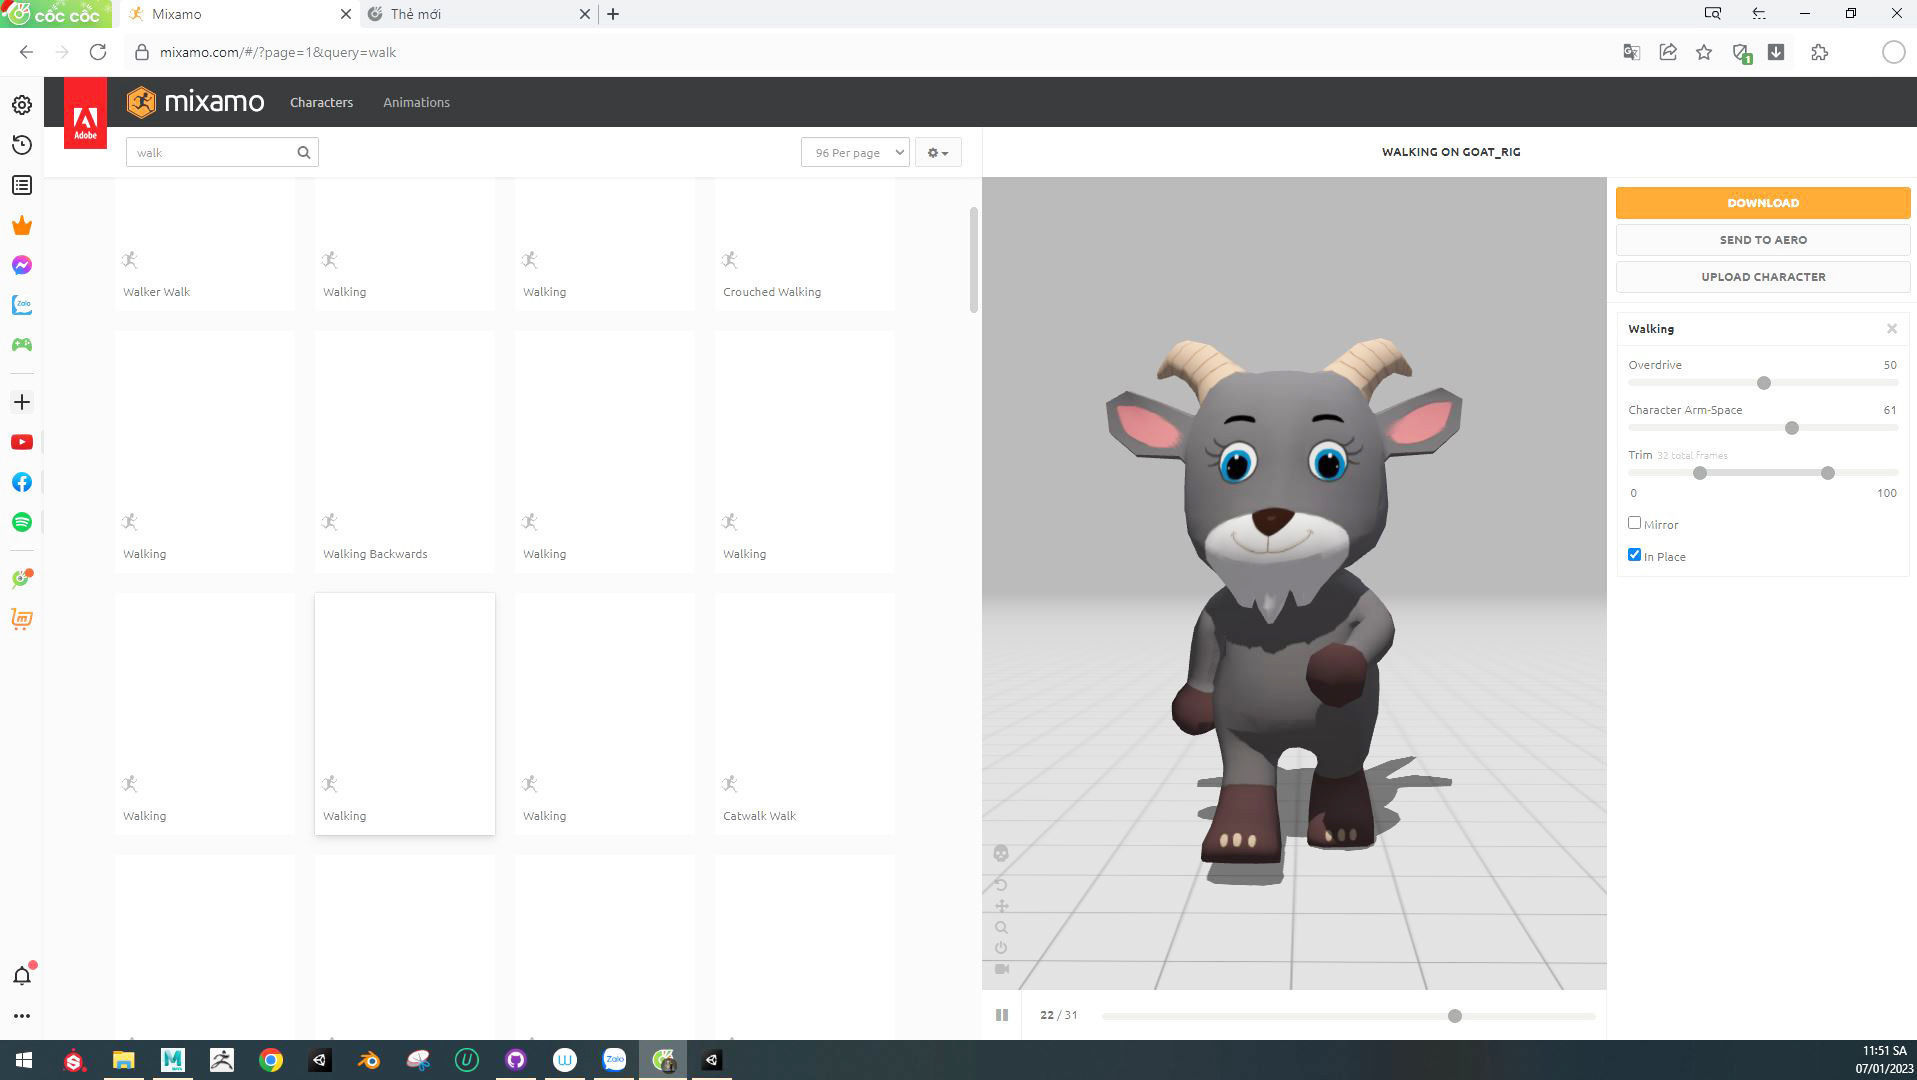Viewport: 1917px width, 1080px height.
Task: Adjust the Overdrive slider handle
Action: 1764,383
